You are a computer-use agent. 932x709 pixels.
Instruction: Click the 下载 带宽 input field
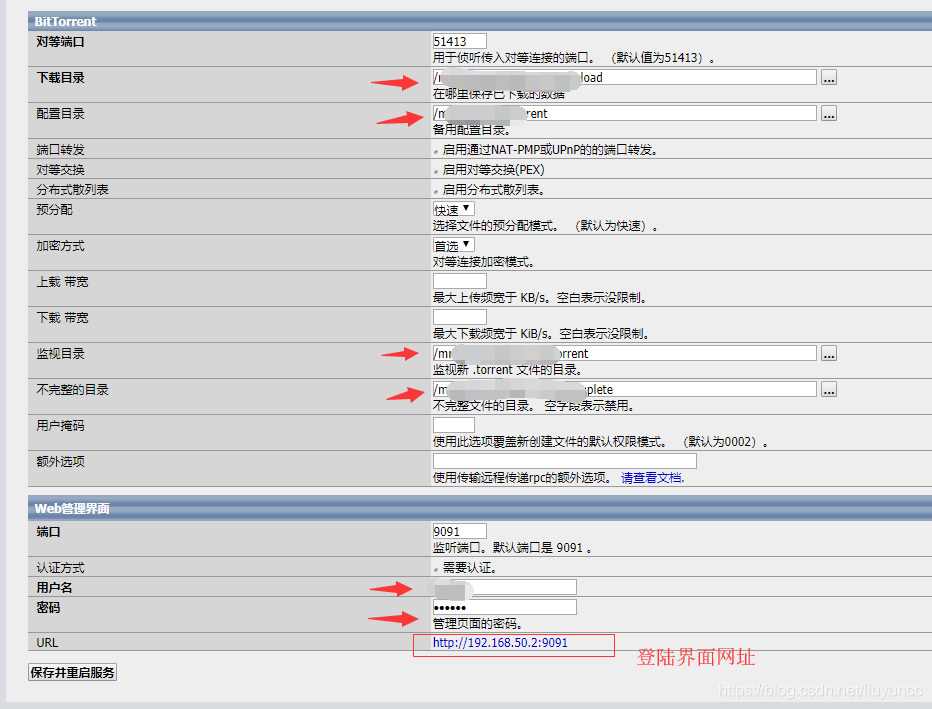coord(459,317)
